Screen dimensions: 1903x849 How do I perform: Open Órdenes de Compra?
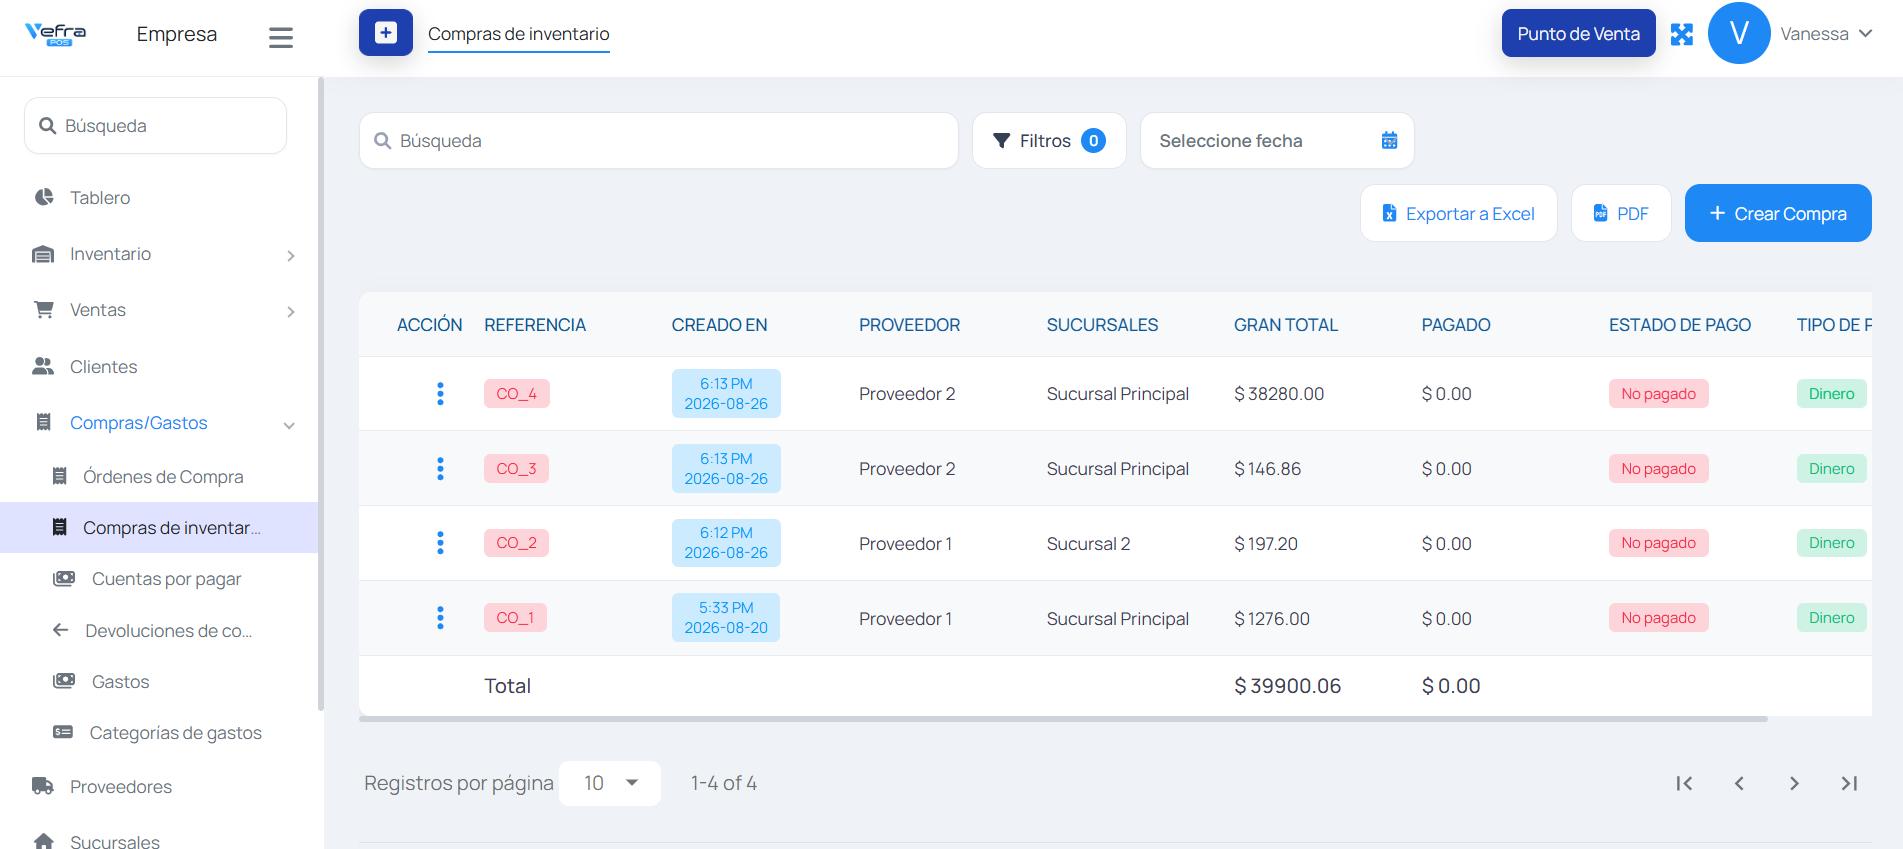tap(163, 477)
